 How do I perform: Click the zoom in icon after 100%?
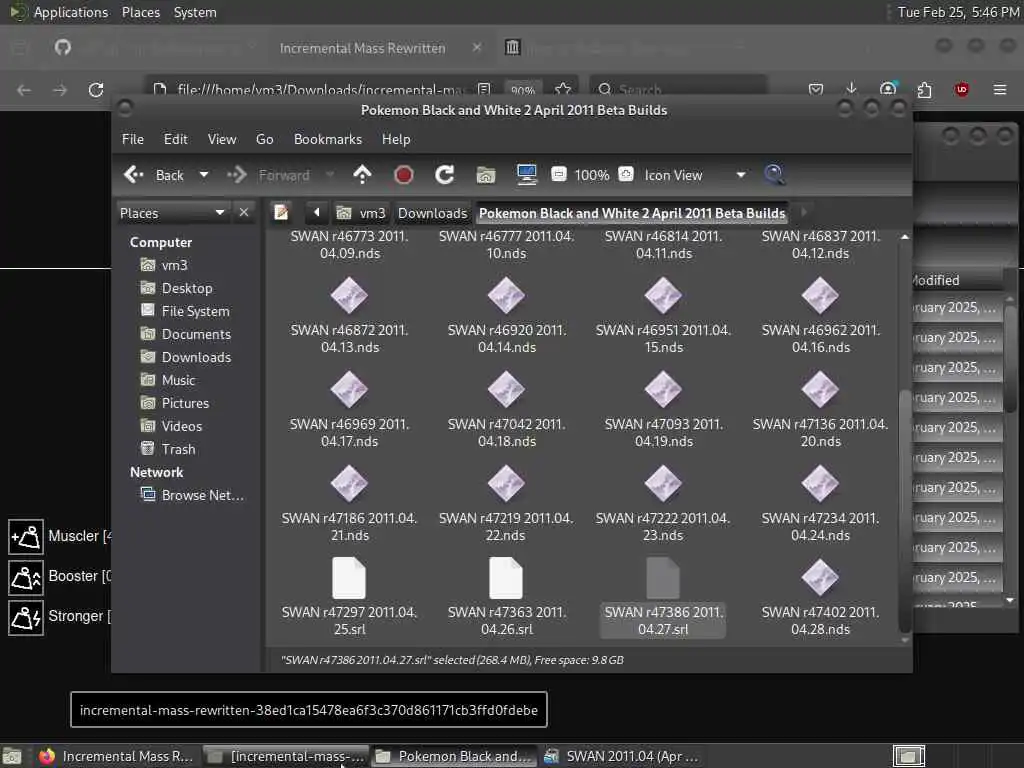click(626, 174)
